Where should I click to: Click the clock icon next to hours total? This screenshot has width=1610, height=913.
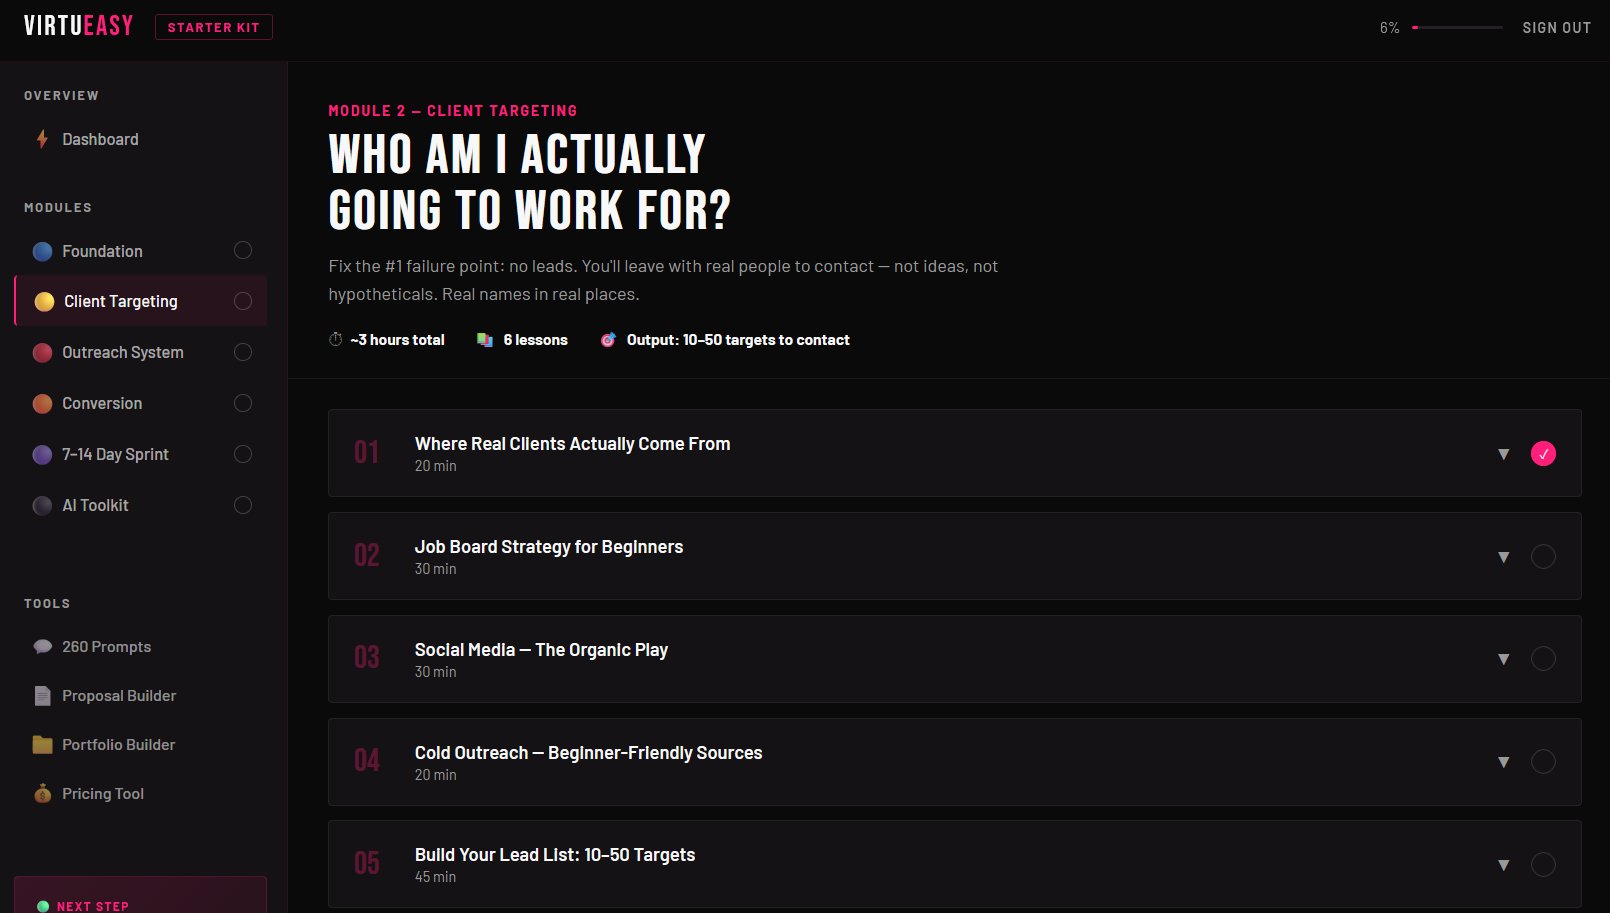coord(335,339)
